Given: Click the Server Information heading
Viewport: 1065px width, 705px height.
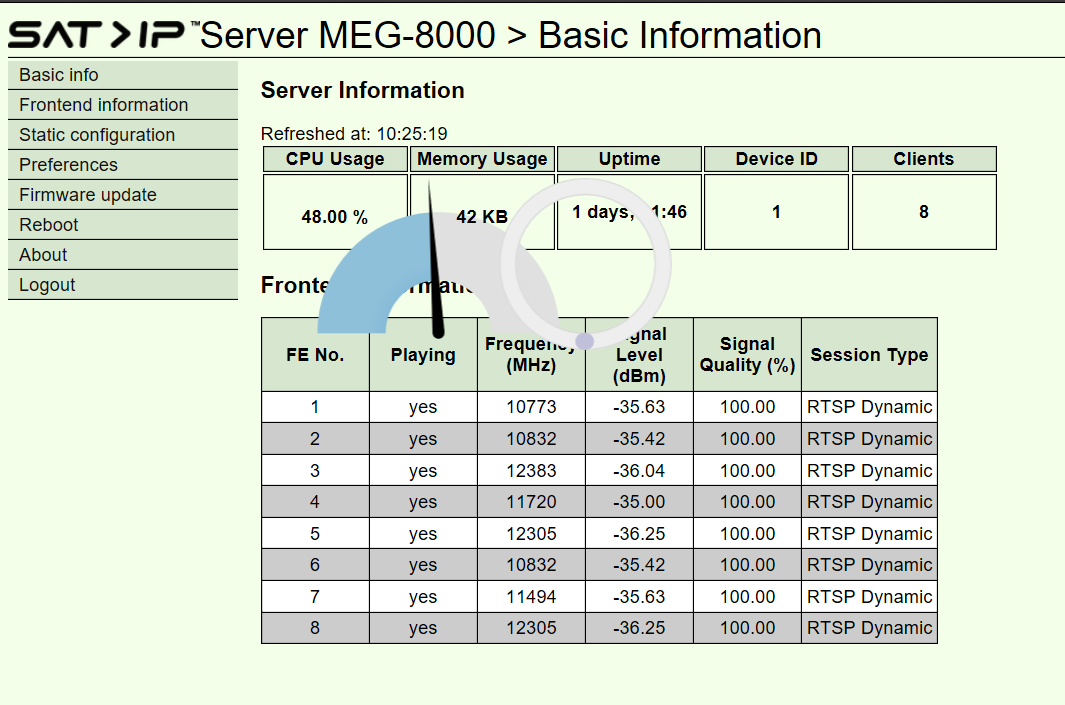Looking at the screenshot, I should 363,90.
